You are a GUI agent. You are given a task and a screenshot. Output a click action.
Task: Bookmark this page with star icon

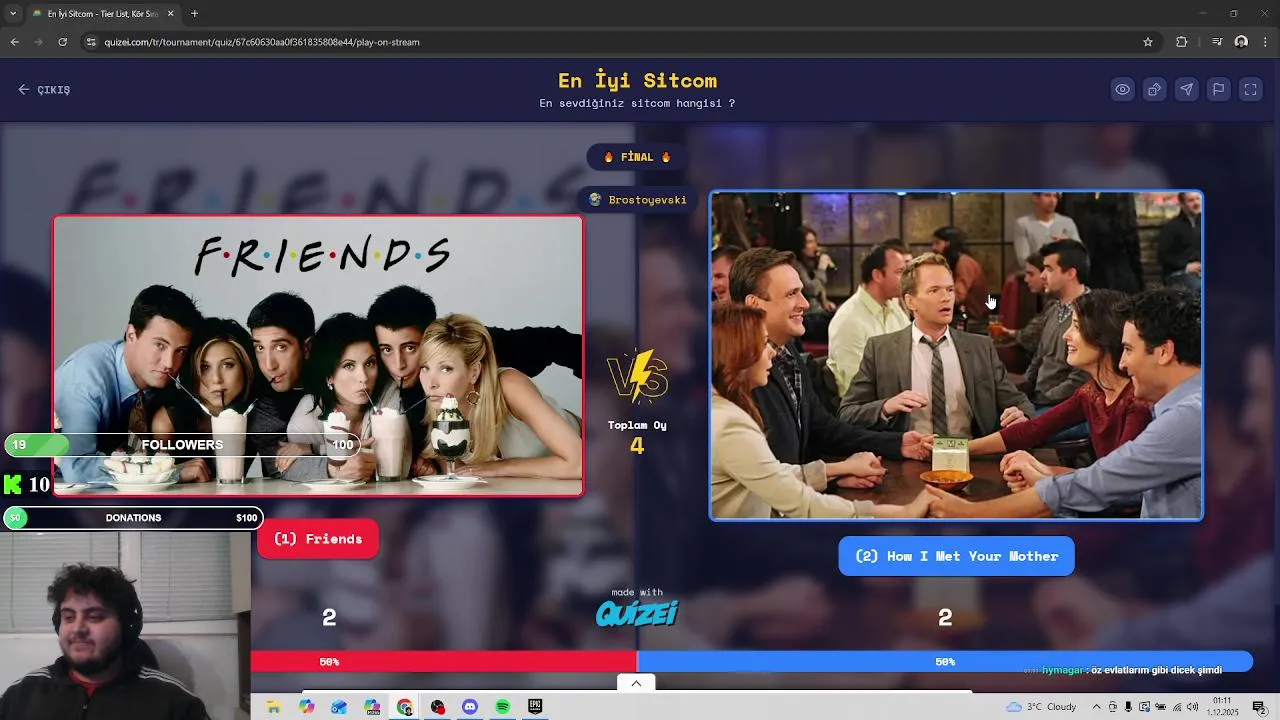(x=1148, y=42)
